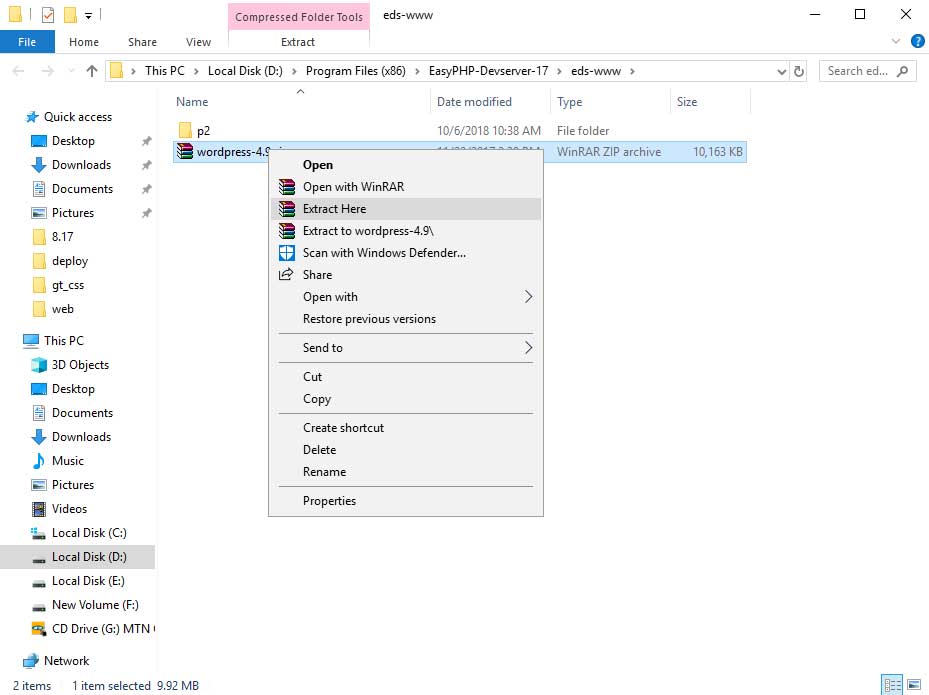The image size is (929, 695).
Task: Click the search box for eds-www
Action: (x=867, y=71)
